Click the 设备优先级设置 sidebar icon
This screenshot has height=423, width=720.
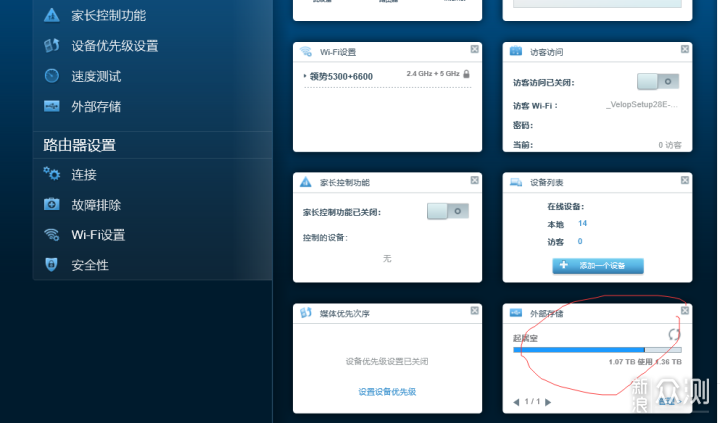pos(51,45)
